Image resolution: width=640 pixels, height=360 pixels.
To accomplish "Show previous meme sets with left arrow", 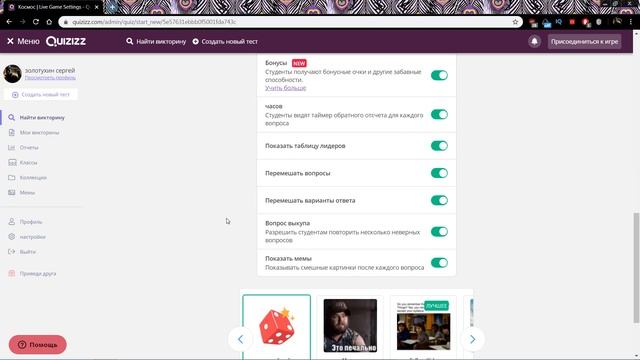I will click(240, 339).
